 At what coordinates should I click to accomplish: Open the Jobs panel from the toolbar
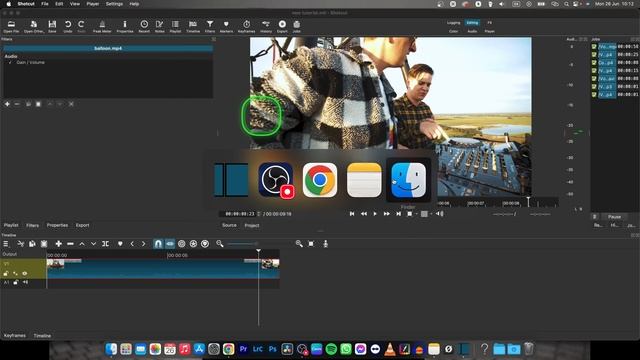click(x=297, y=27)
